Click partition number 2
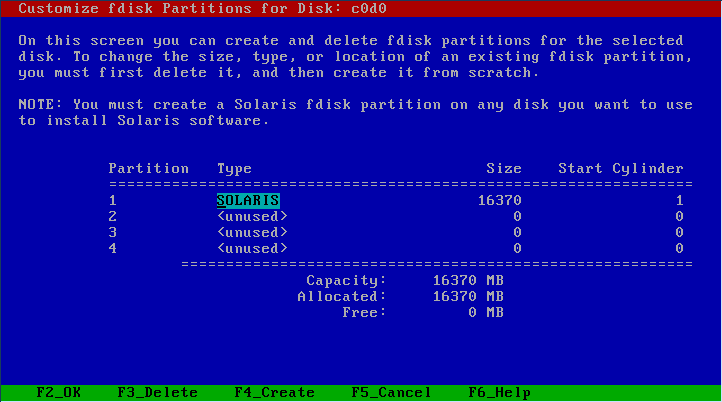The image size is (722, 402). point(113,216)
